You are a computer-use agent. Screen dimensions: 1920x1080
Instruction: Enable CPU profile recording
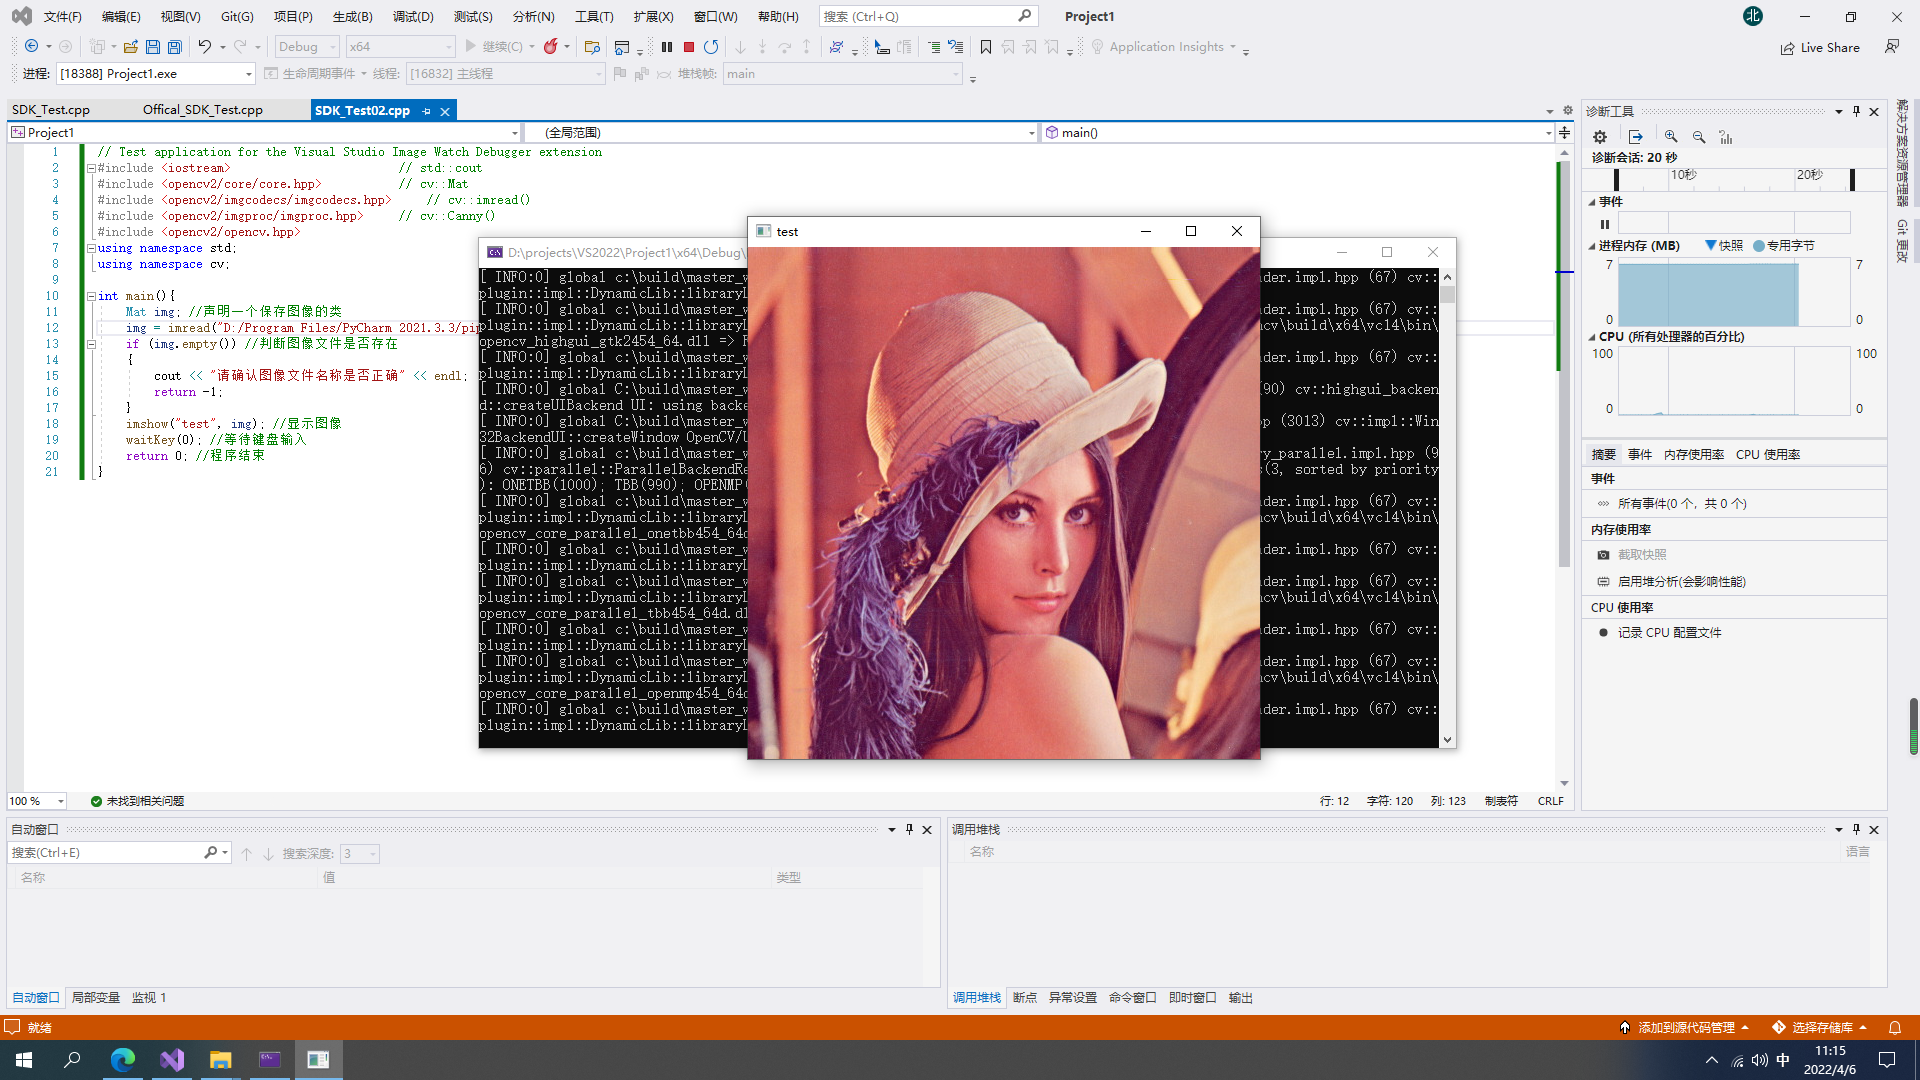[1669, 633]
